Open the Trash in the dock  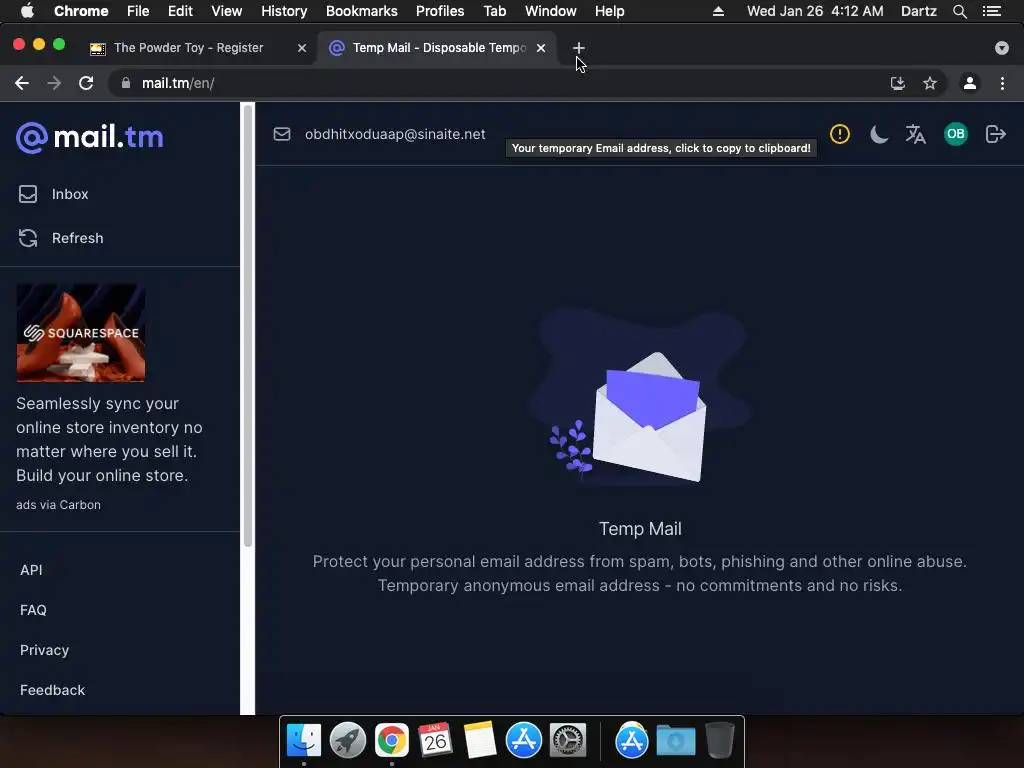[720, 740]
